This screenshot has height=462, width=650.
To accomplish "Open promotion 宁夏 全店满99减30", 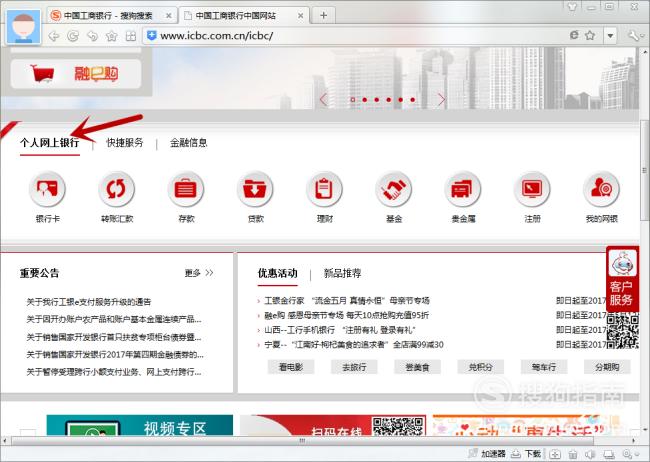I will point(354,345).
